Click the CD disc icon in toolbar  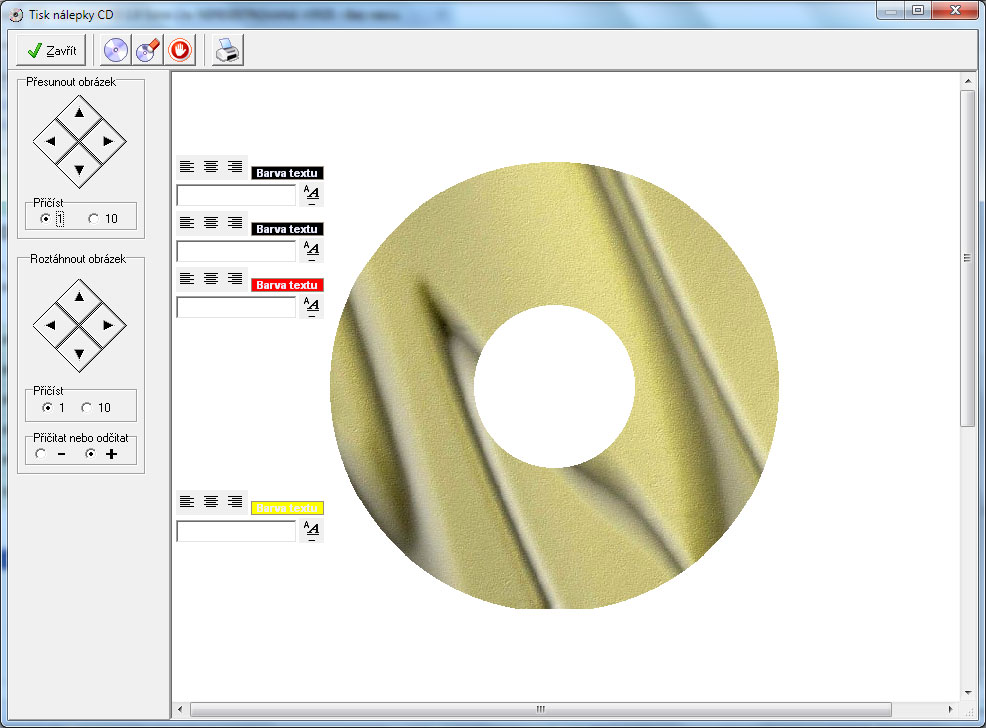coord(116,50)
